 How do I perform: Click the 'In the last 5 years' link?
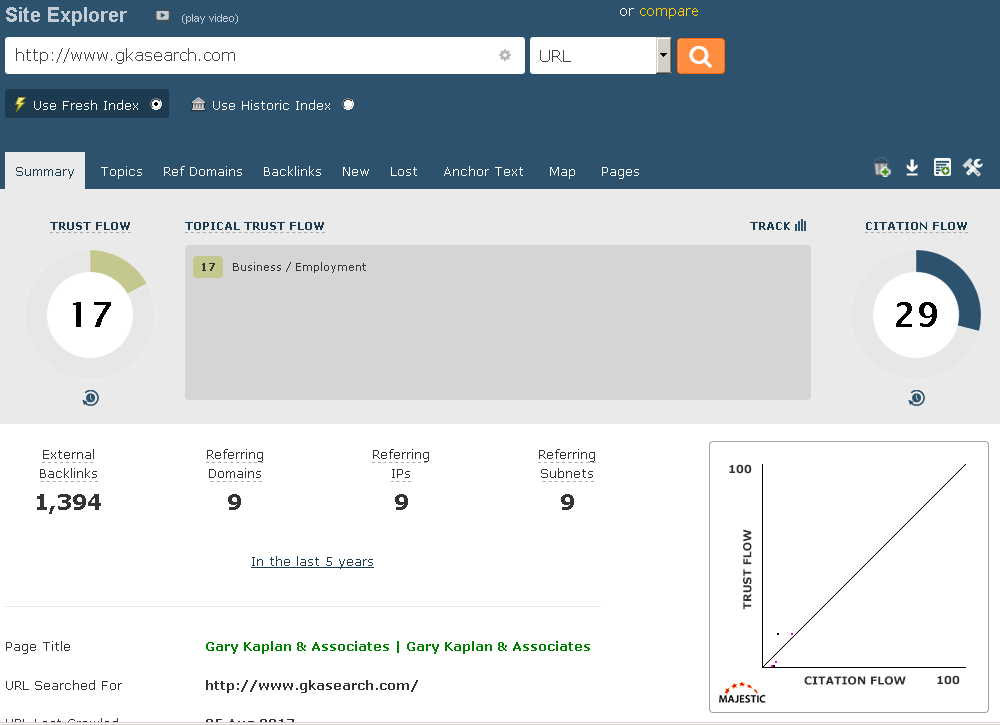coord(312,562)
